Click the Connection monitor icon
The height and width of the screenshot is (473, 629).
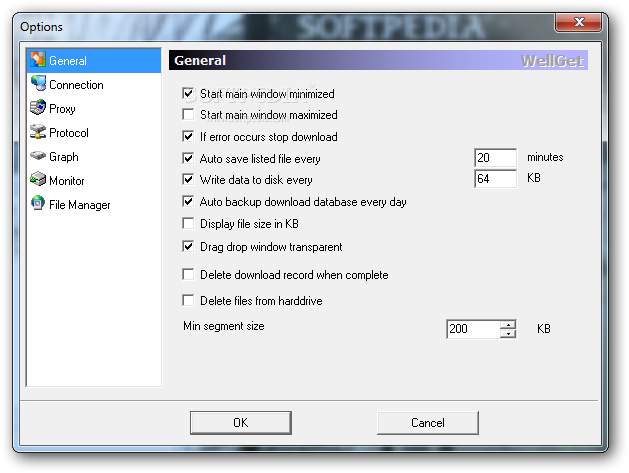38,83
